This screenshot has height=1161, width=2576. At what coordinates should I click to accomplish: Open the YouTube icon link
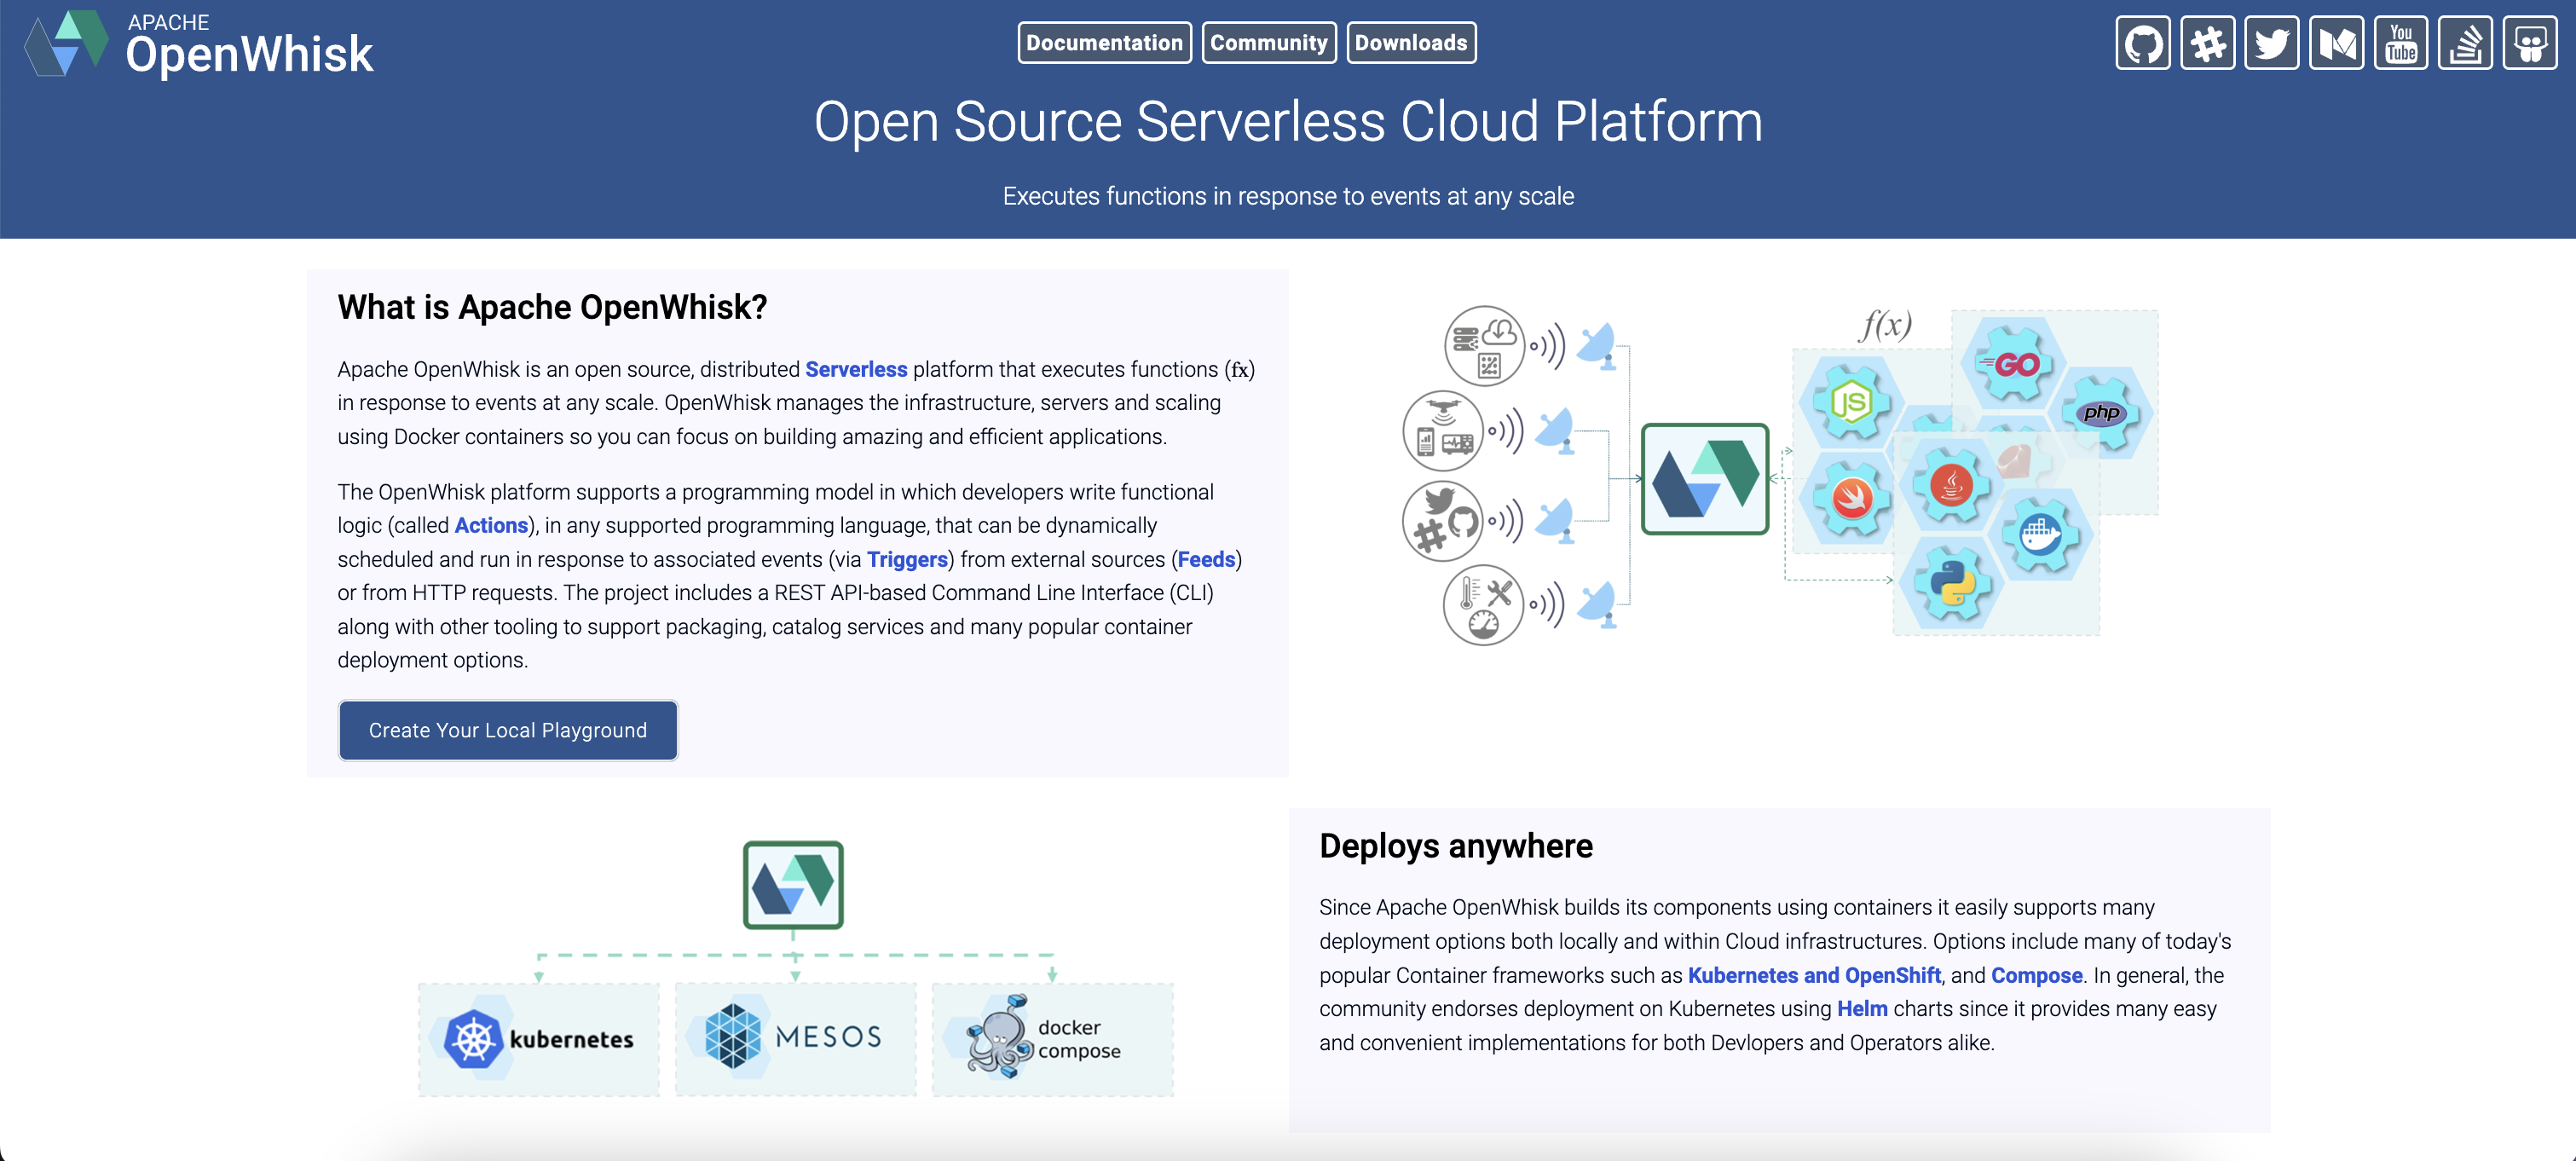2400,43
